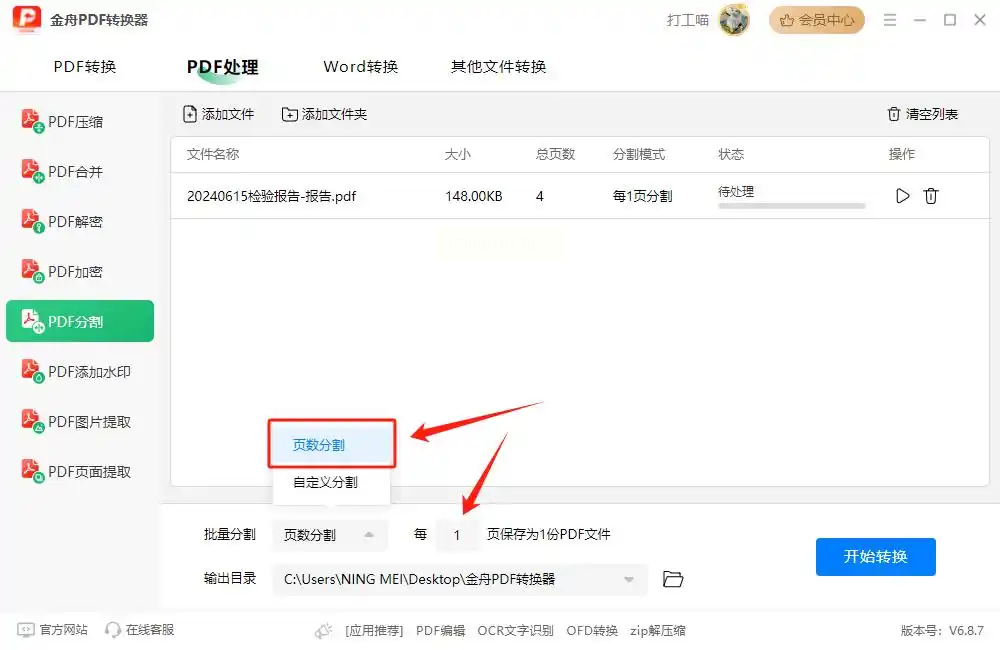Click the 开始转换 button

click(x=876, y=556)
